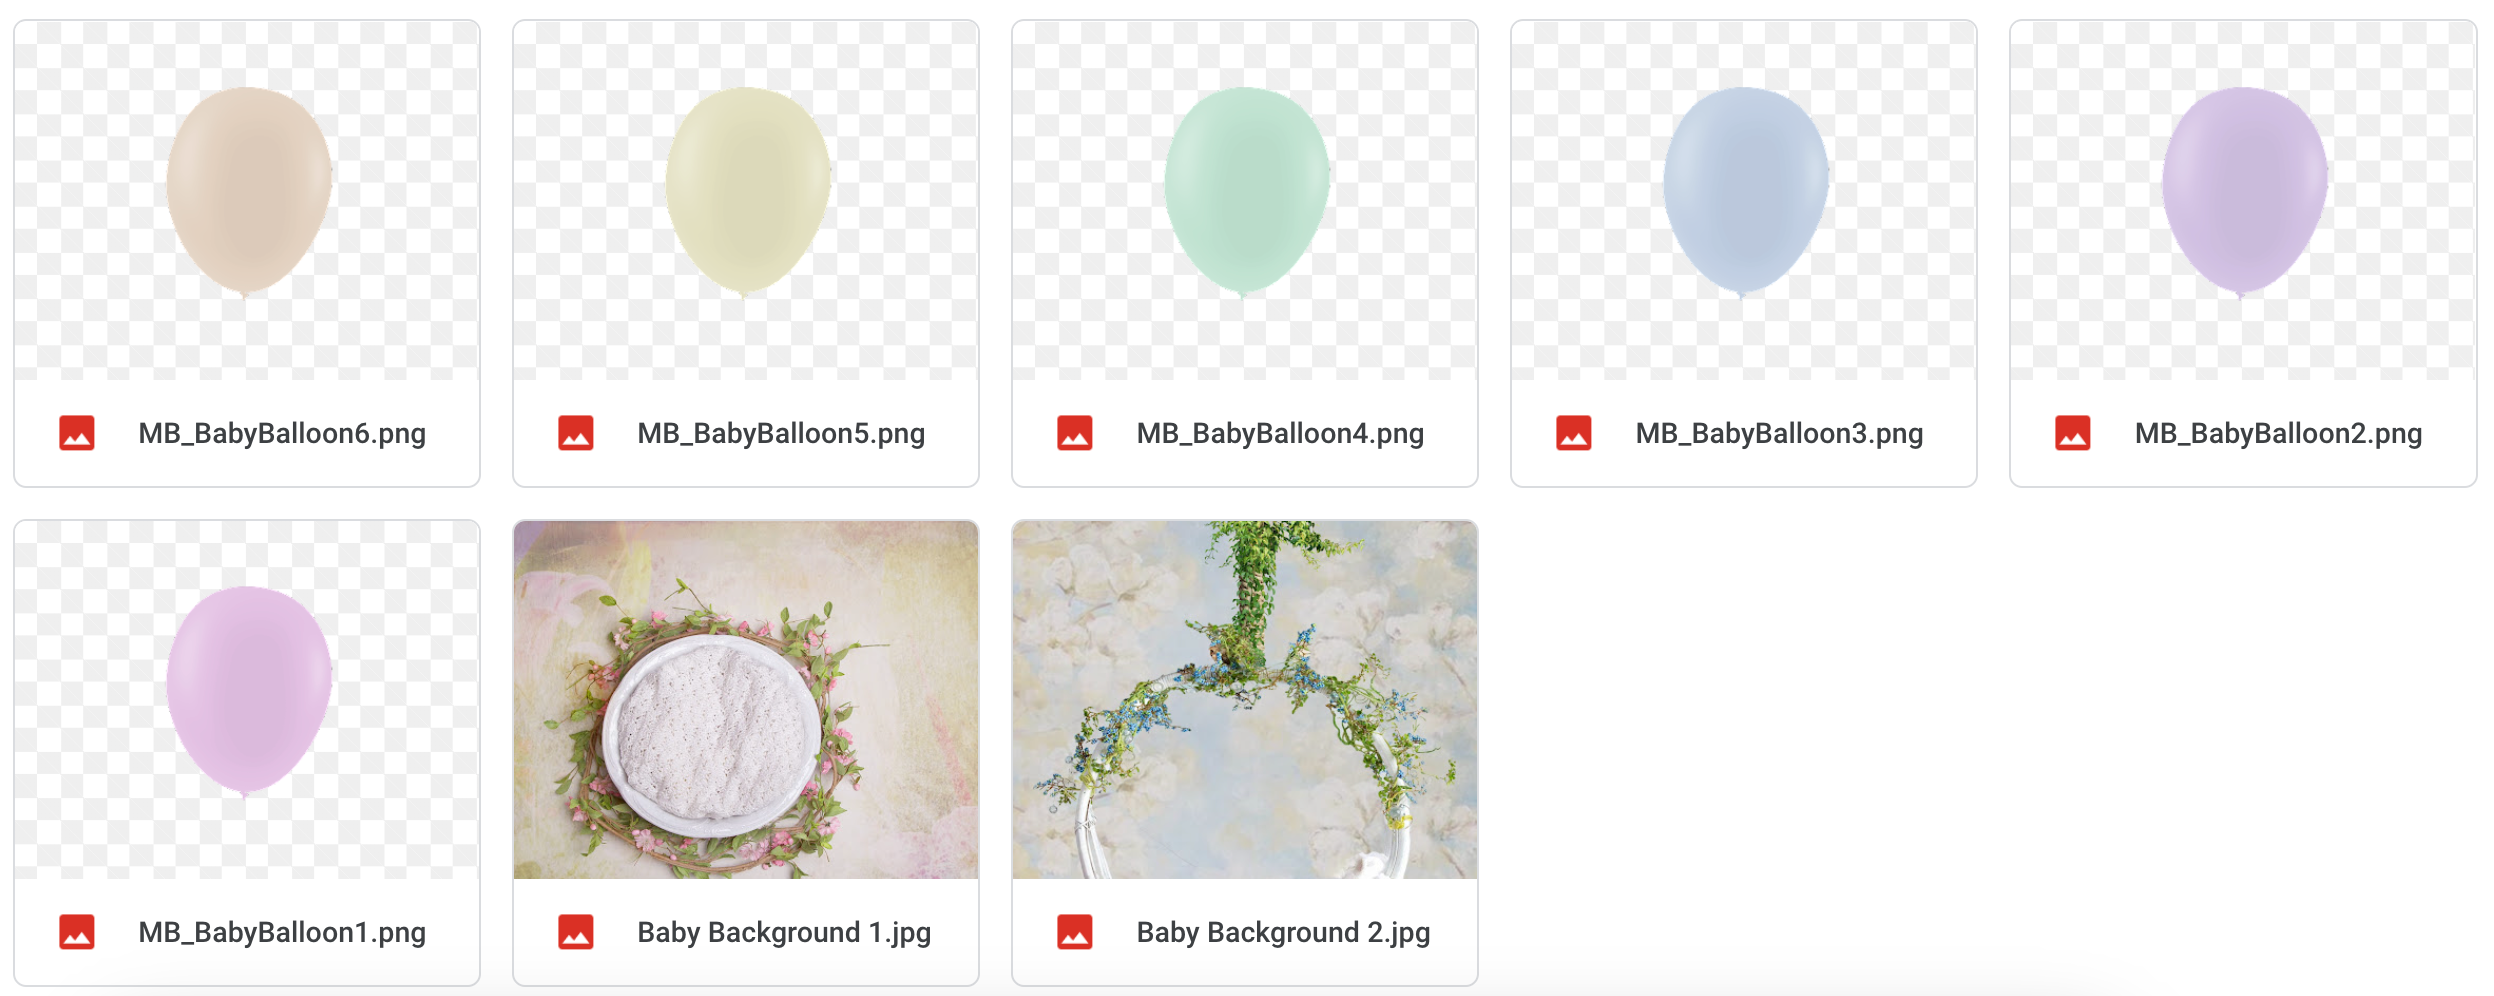Click the image icon beside MB_BabyBalloon6.png
2494x996 pixels.
[77, 433]
